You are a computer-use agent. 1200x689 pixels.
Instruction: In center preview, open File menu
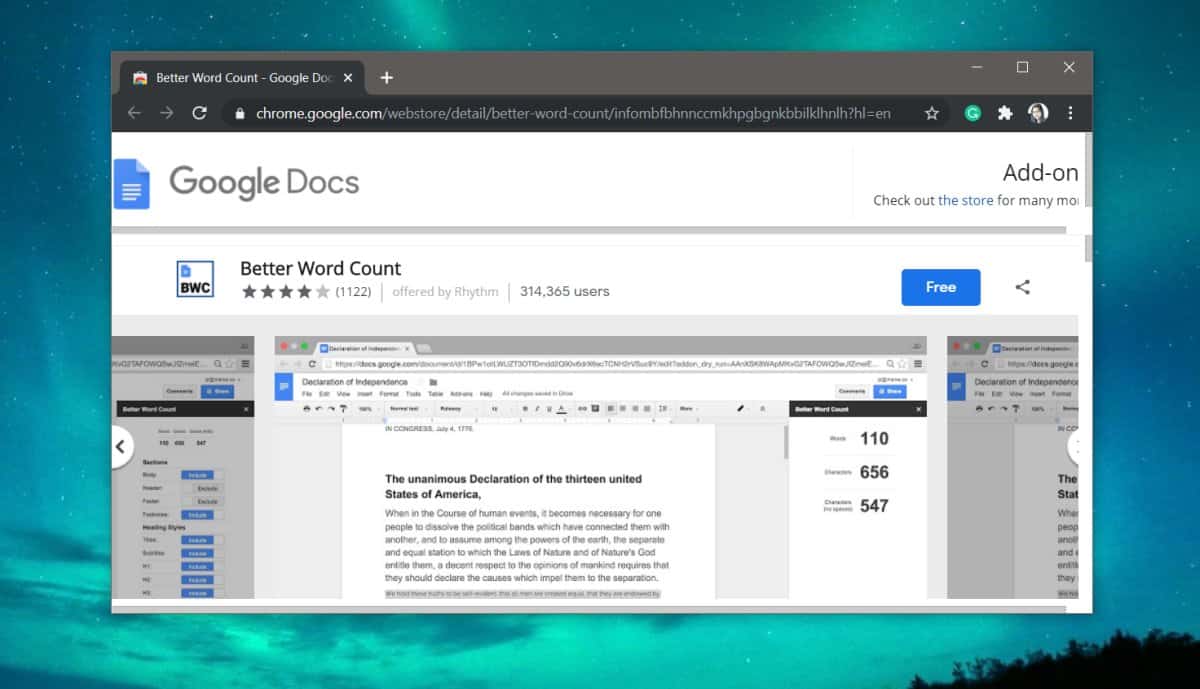pos(307,394)
